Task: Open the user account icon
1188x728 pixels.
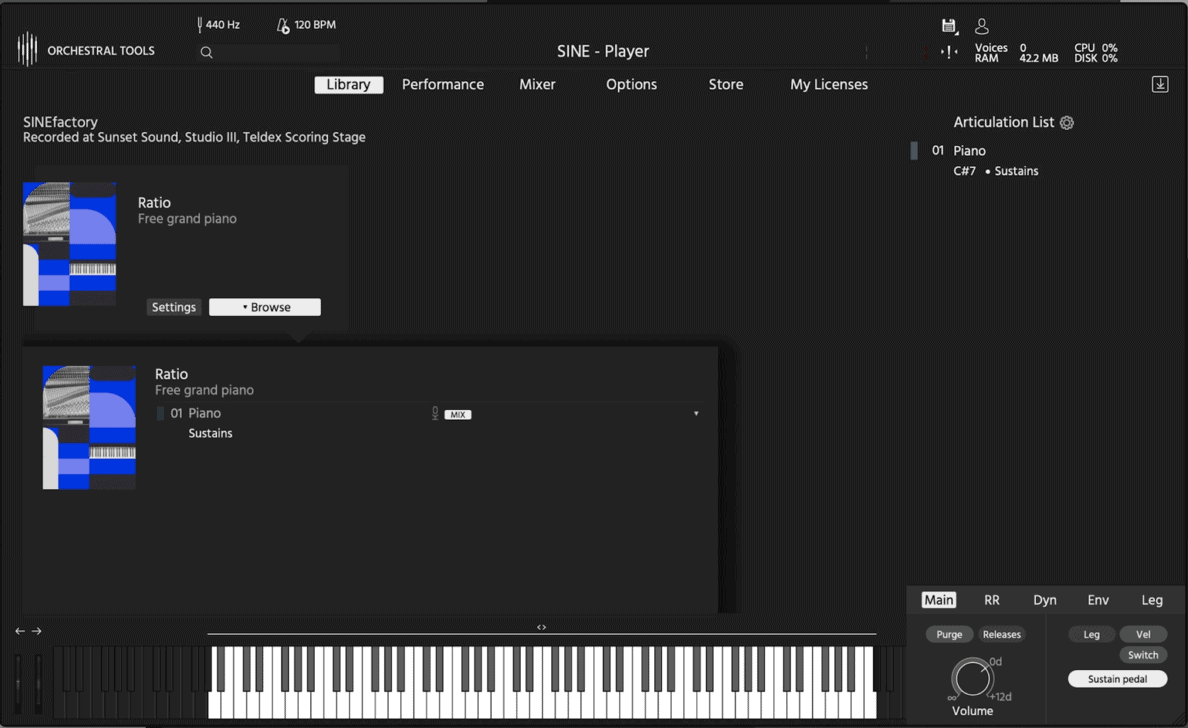Action: [x=982, y=26]
